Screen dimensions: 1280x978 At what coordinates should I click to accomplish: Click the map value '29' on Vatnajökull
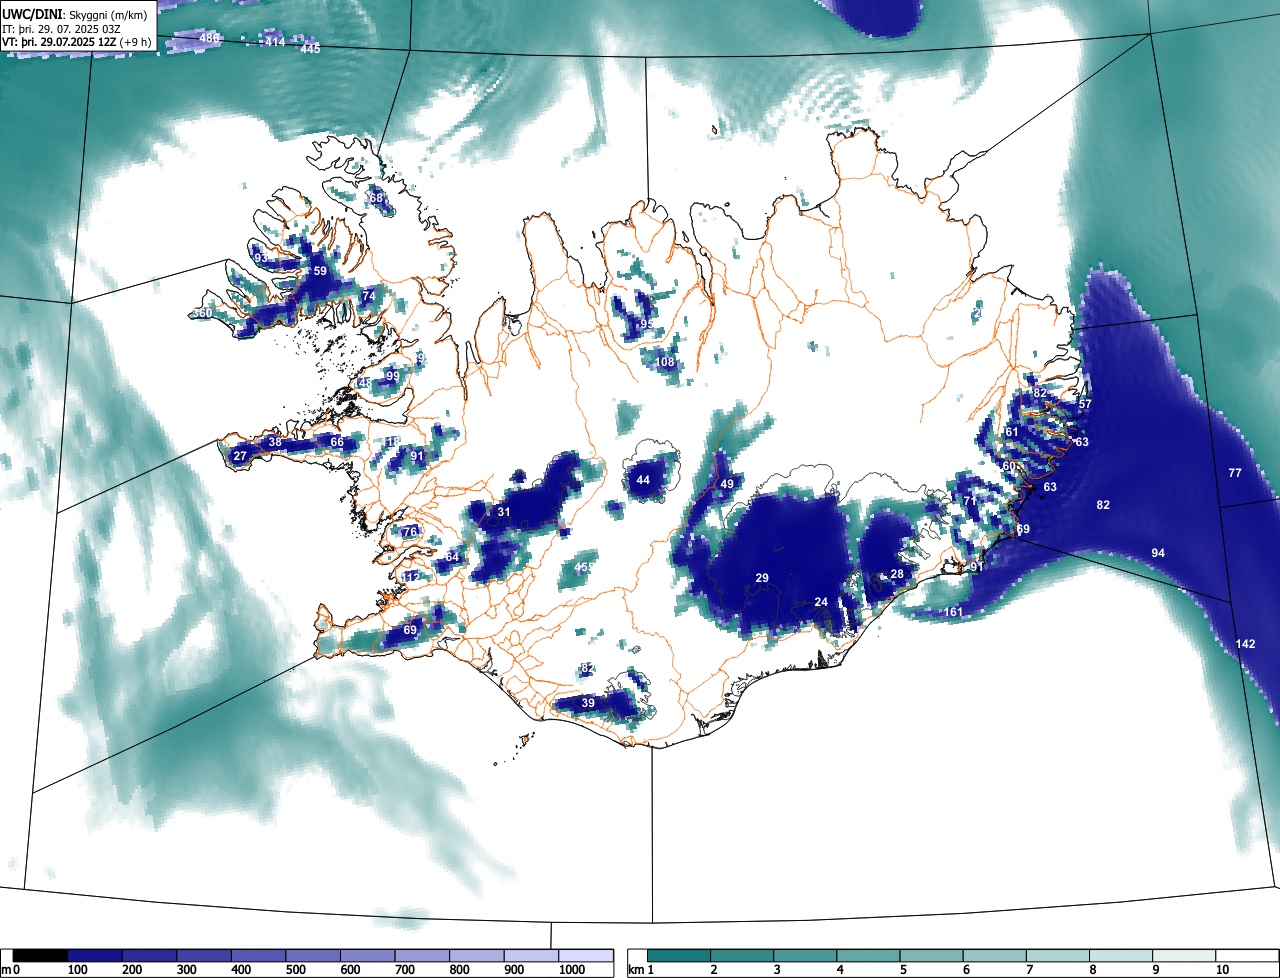coord(762,578)
